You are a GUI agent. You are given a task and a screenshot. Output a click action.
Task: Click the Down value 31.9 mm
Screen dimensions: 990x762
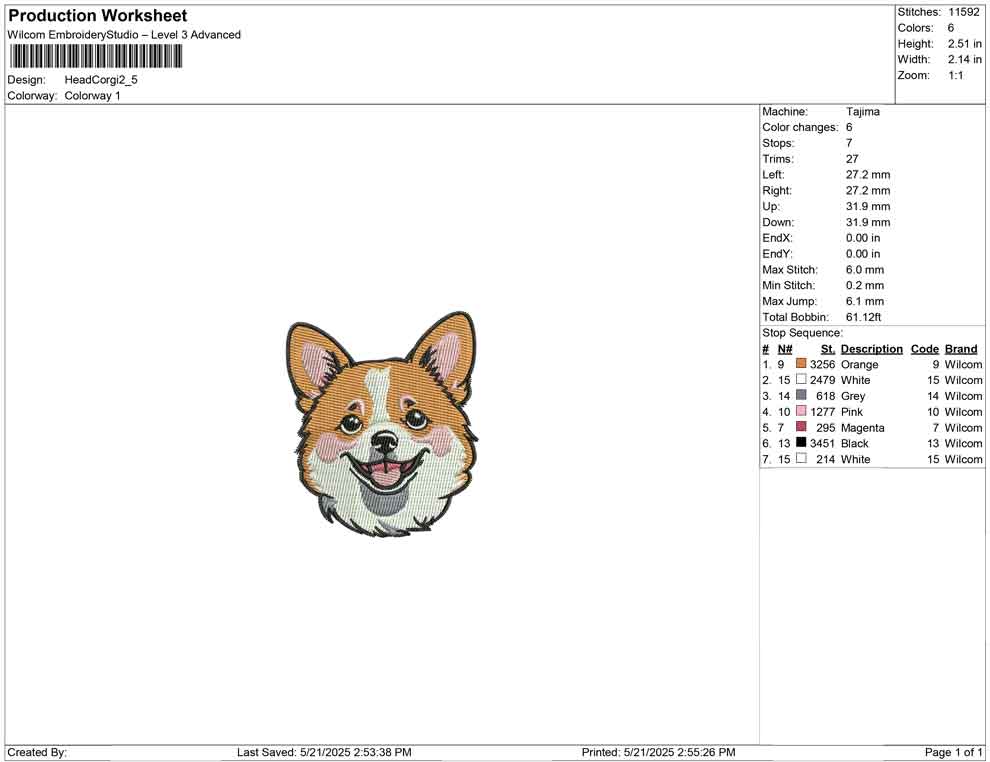coord(868,222)
